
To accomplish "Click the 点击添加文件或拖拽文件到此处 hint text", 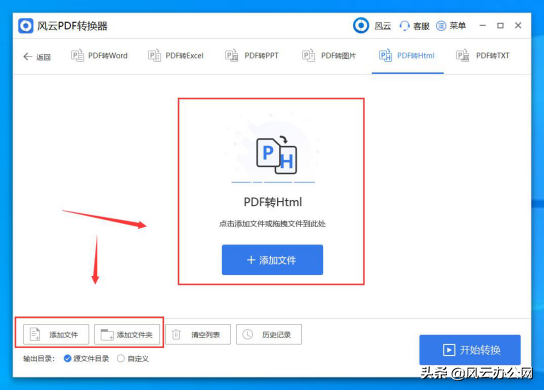I will point(272,224).
